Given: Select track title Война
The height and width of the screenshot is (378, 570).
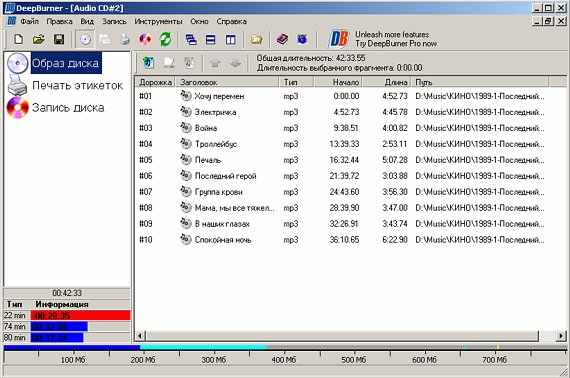Looking at the screenshot, I should click(206, 128).
